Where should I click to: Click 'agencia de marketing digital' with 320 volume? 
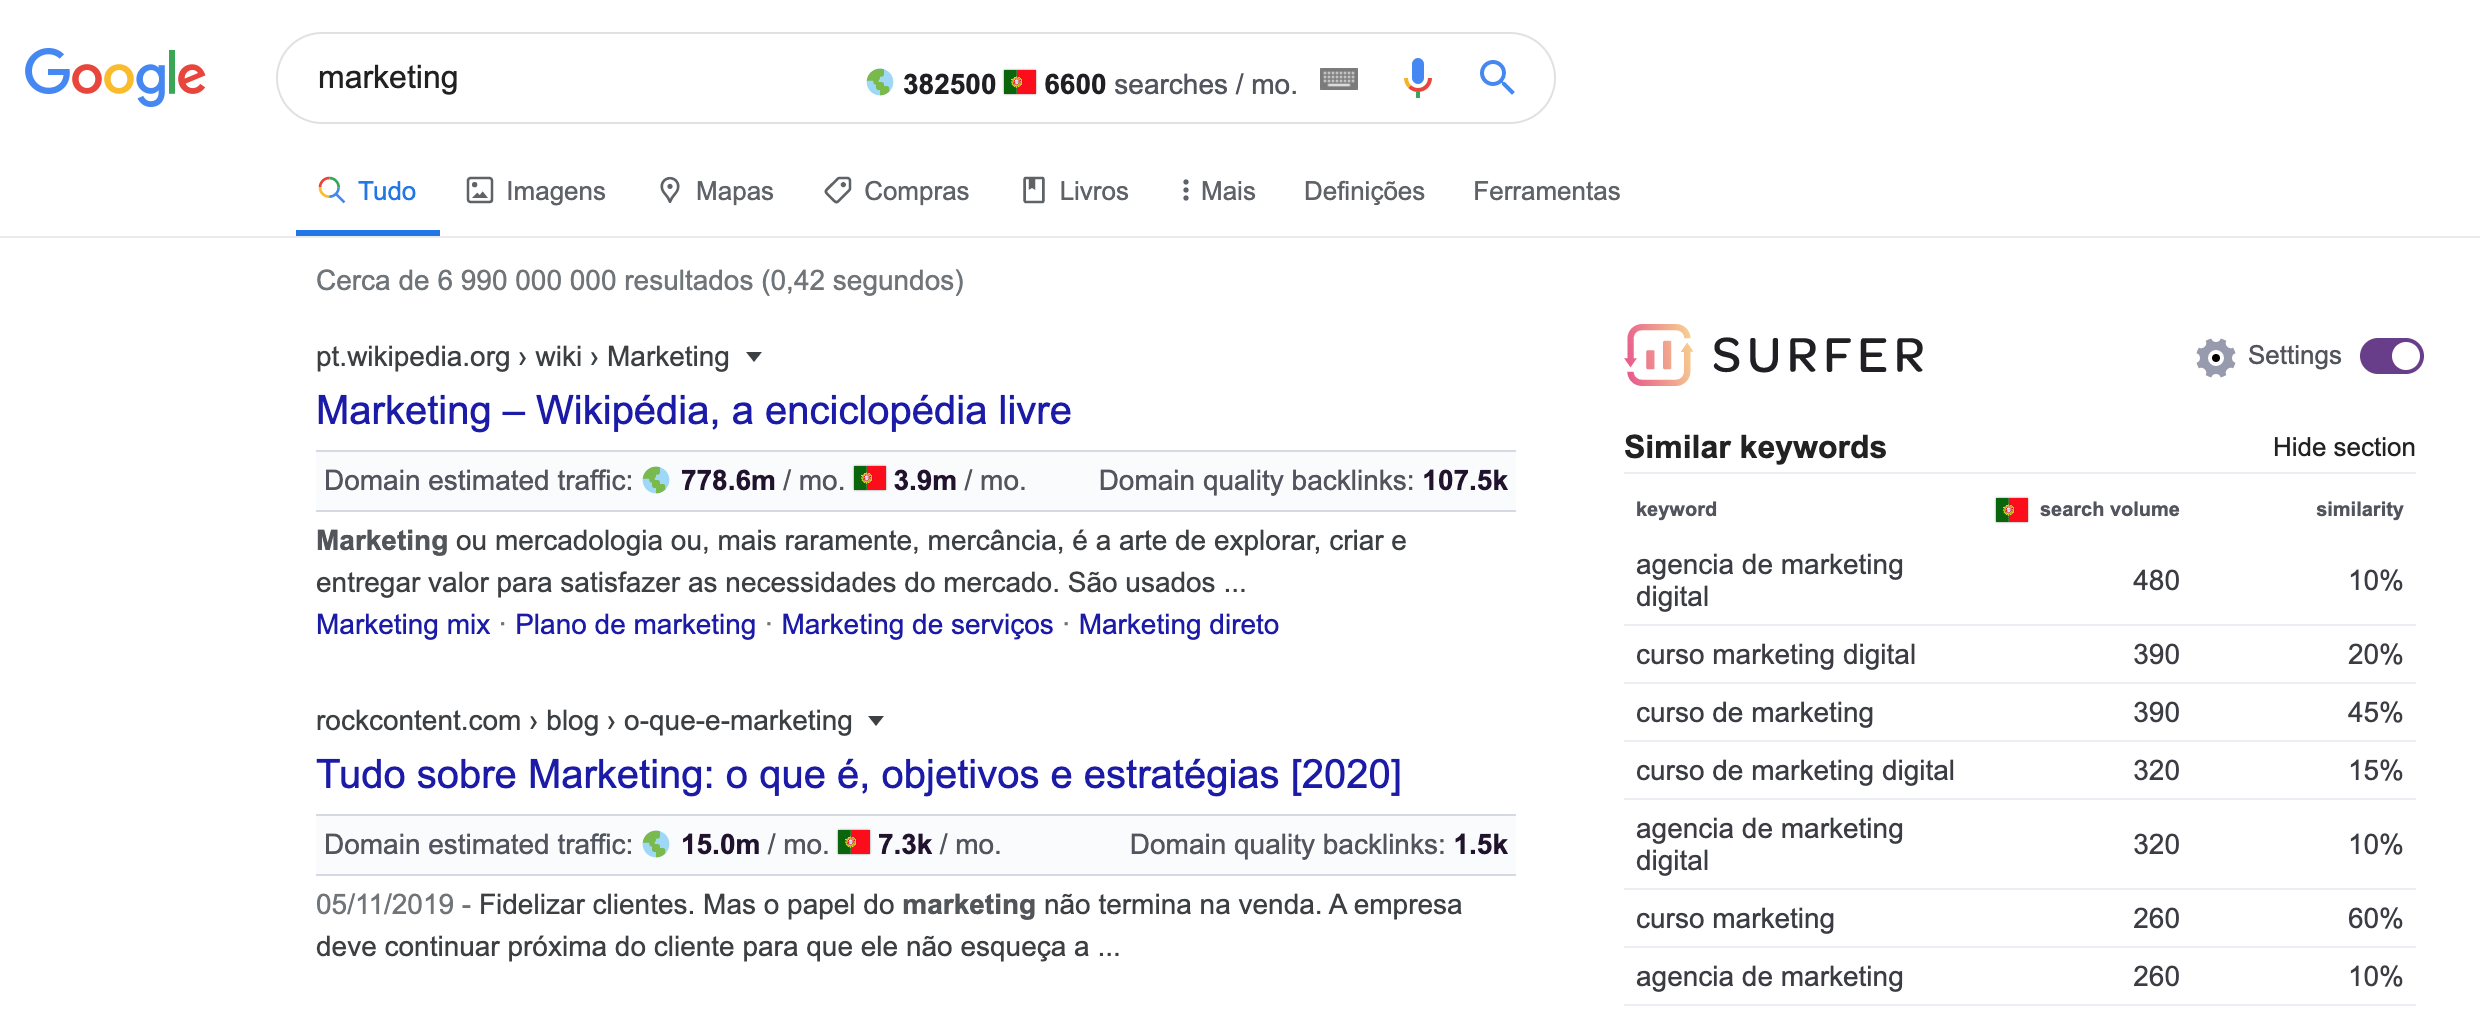tap(1769, 845)
